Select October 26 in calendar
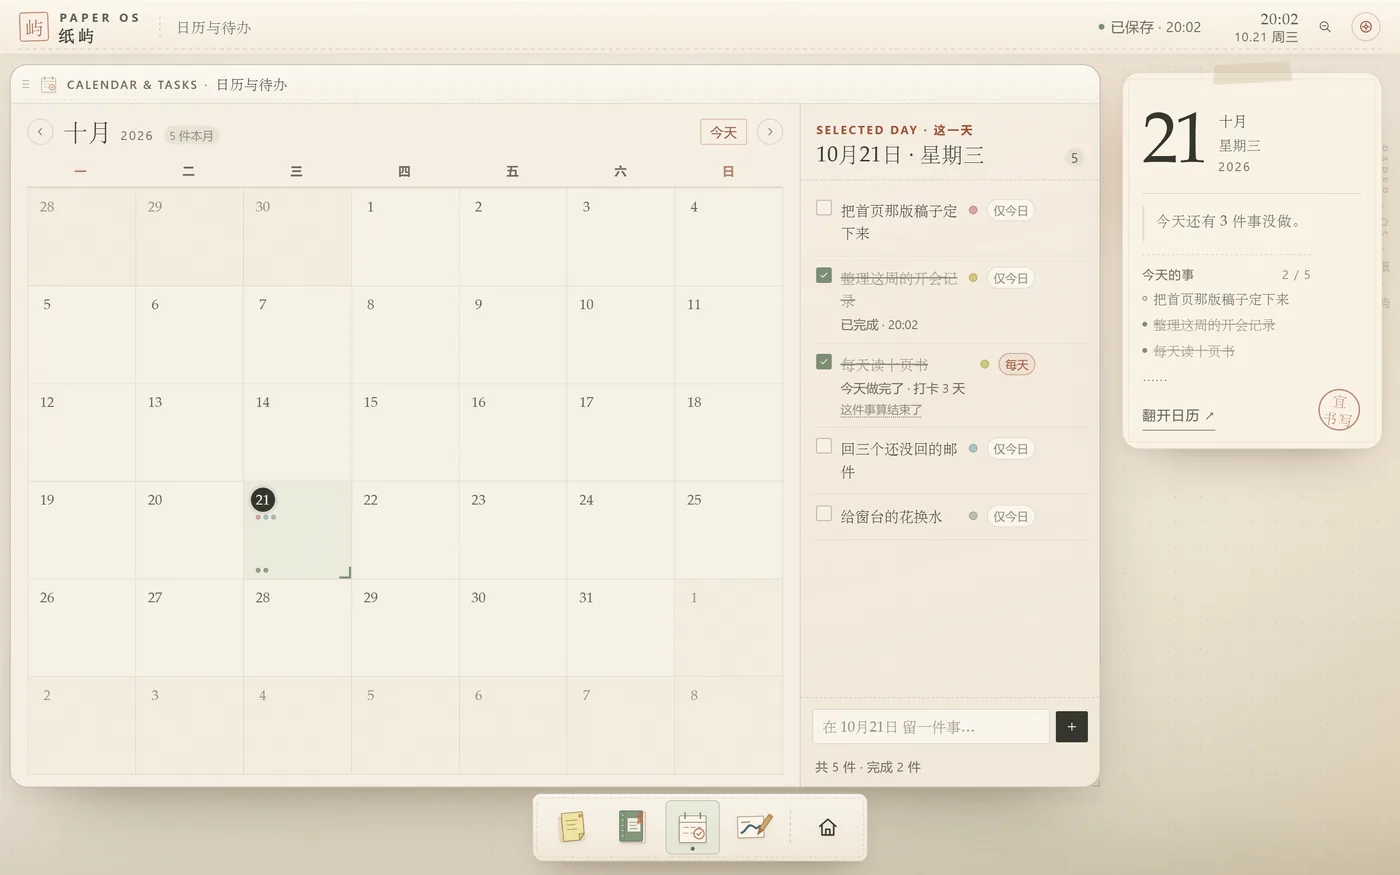 [x=81, y=627]
